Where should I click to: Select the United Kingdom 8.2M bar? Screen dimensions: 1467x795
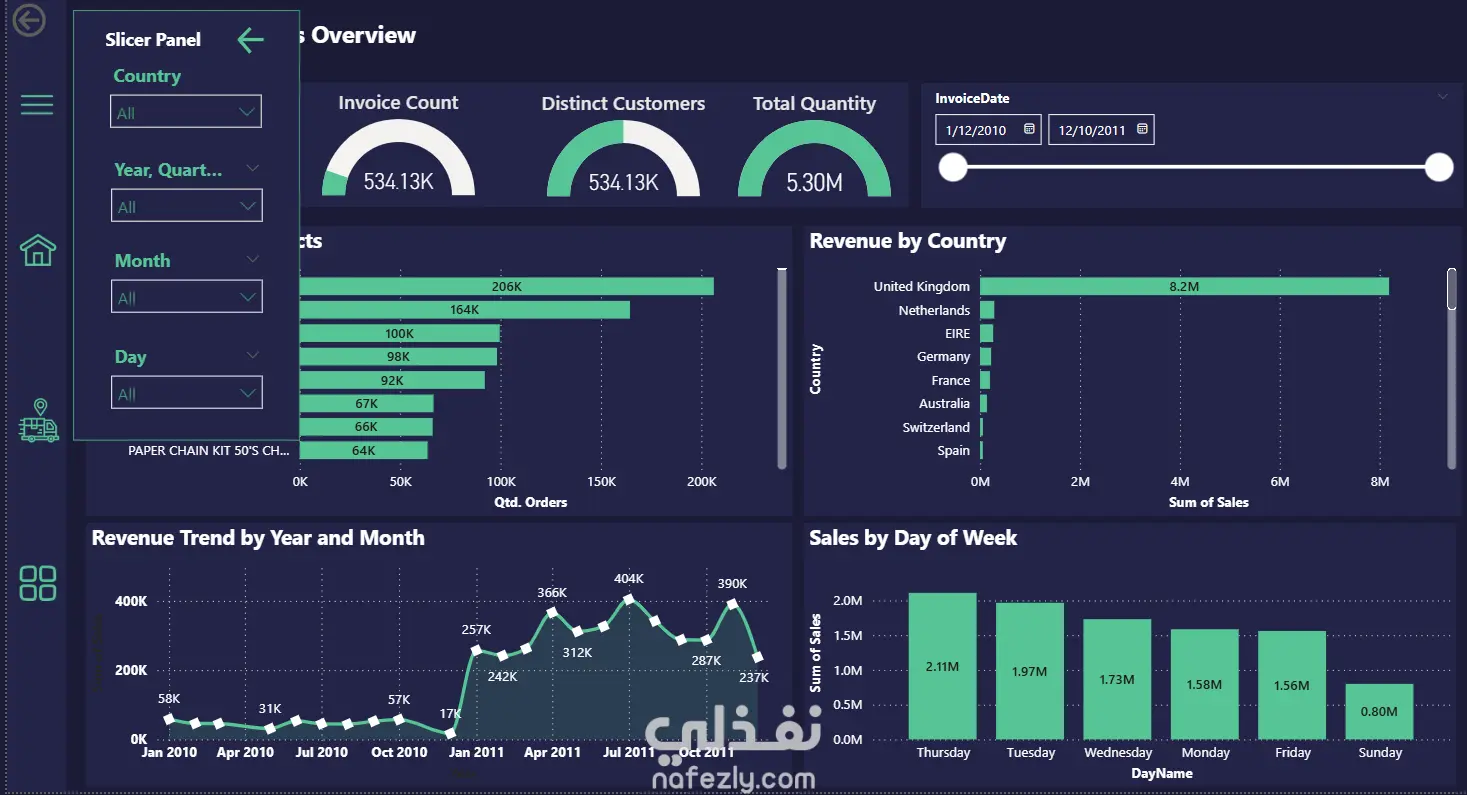pos(1184,286)
